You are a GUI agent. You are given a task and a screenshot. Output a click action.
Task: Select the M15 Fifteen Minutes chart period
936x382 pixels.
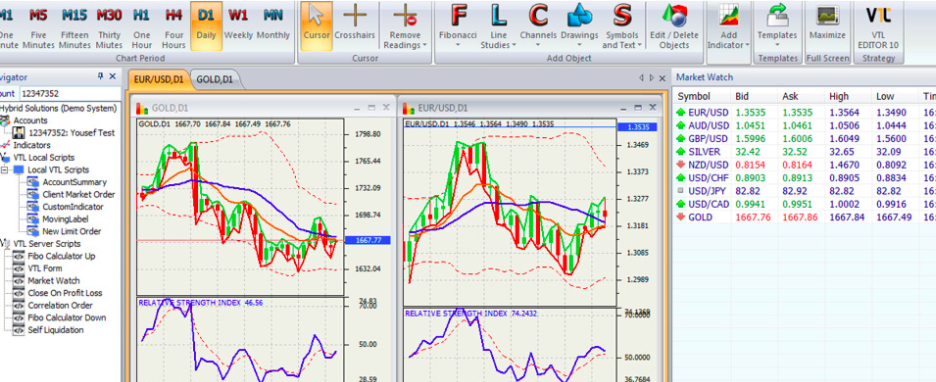74,27
